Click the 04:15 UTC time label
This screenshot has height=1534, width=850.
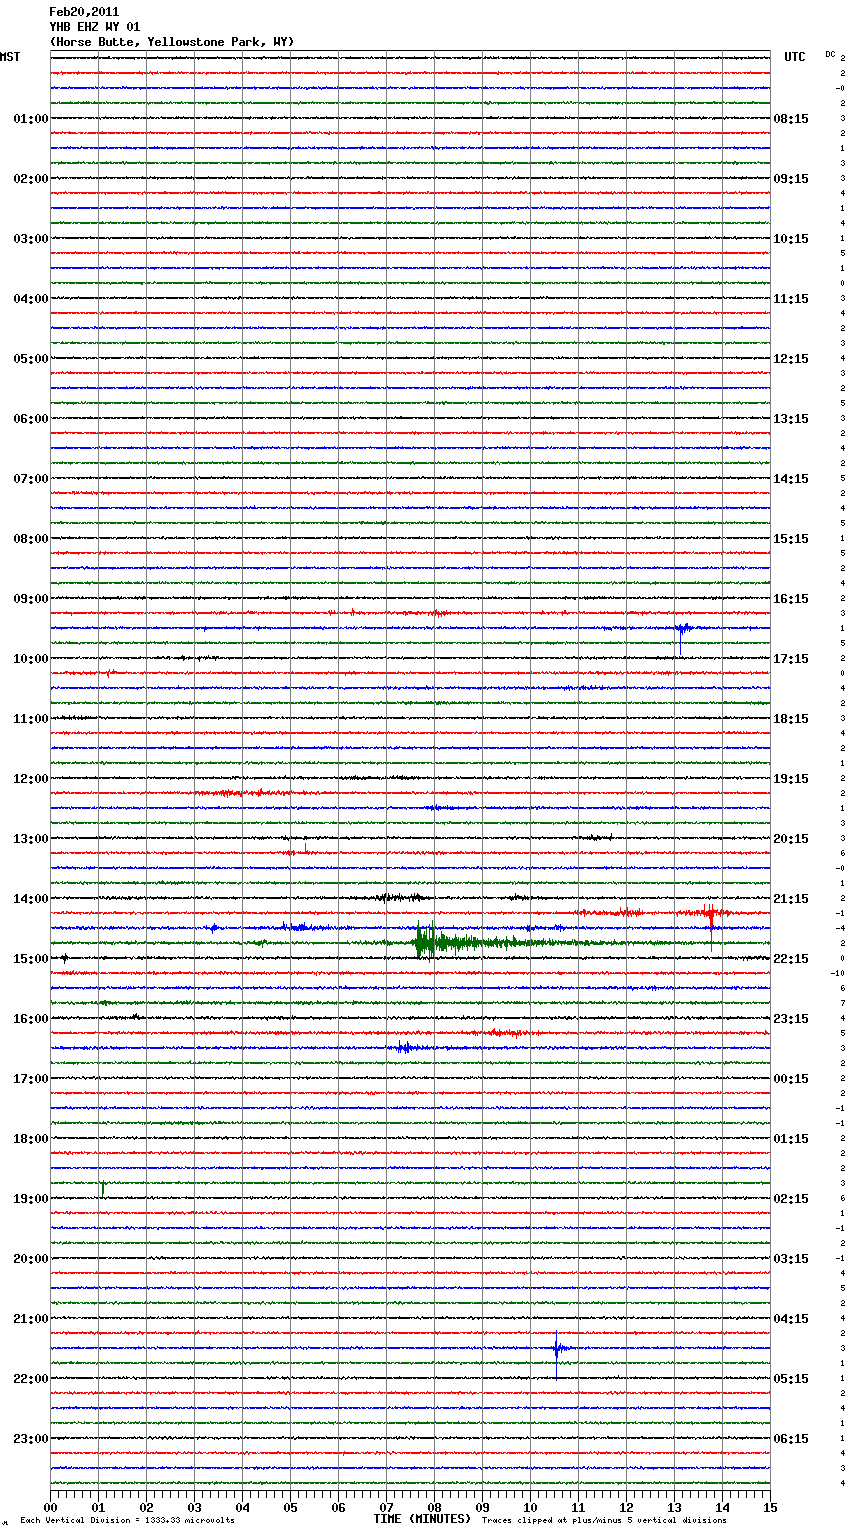click(x=791, y=1319)
